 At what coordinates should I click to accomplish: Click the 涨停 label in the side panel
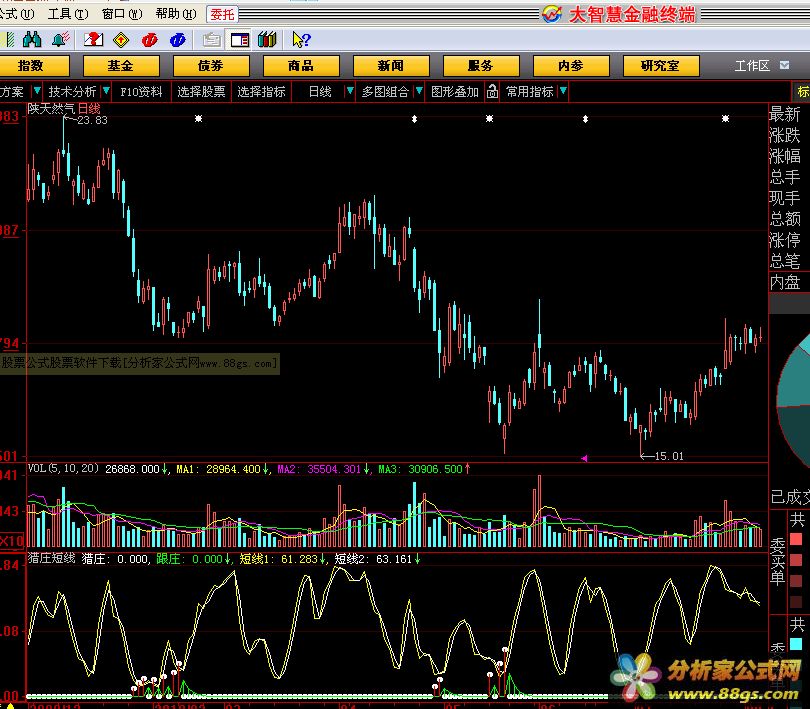click(x=785, y=240)
